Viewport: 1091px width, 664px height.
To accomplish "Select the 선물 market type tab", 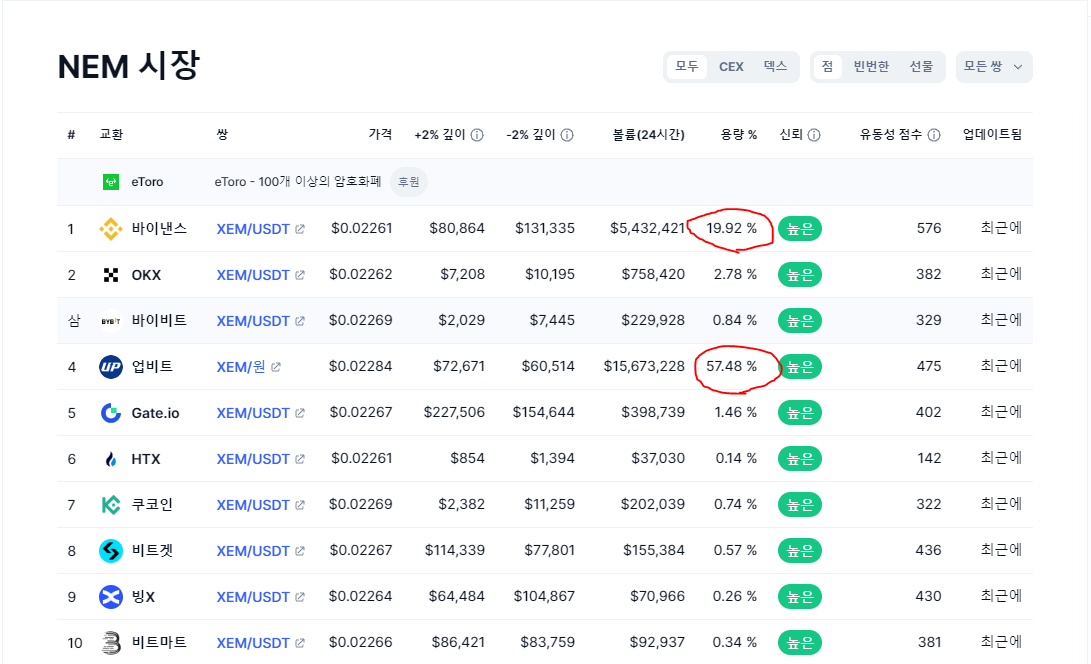I will [921, 67].
